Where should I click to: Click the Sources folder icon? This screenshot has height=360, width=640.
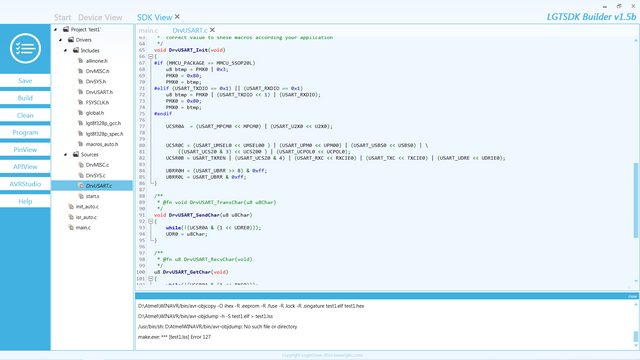pyautogui.click(x=76, y=154)
